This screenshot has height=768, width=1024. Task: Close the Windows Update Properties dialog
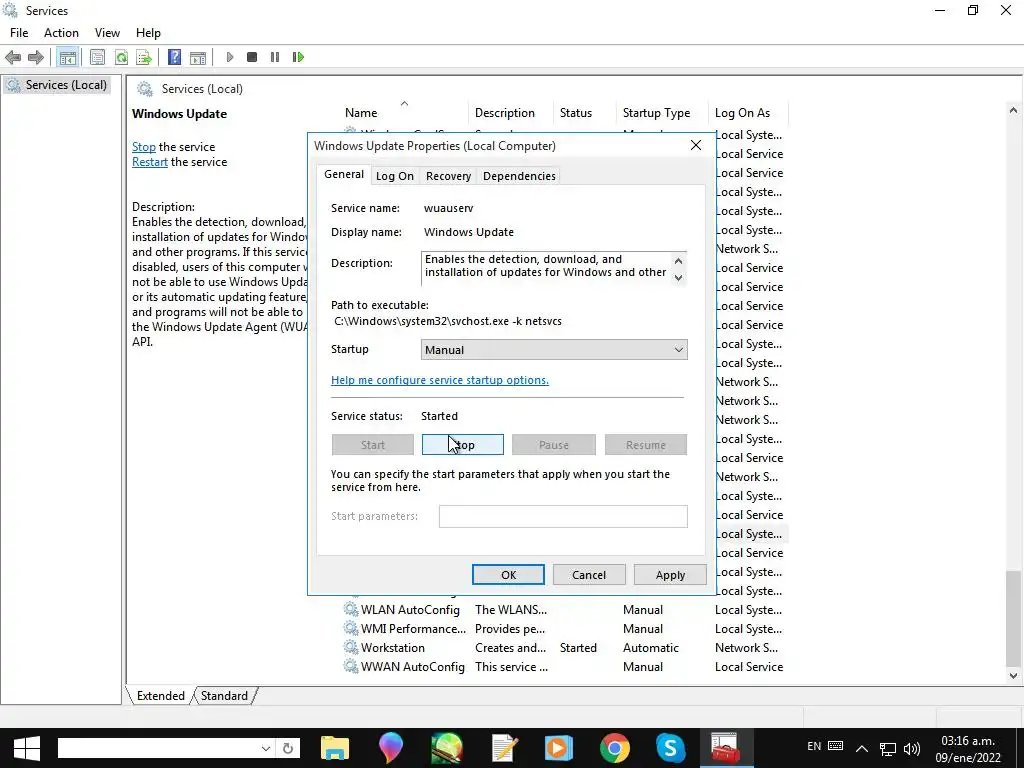pos(696,145)
